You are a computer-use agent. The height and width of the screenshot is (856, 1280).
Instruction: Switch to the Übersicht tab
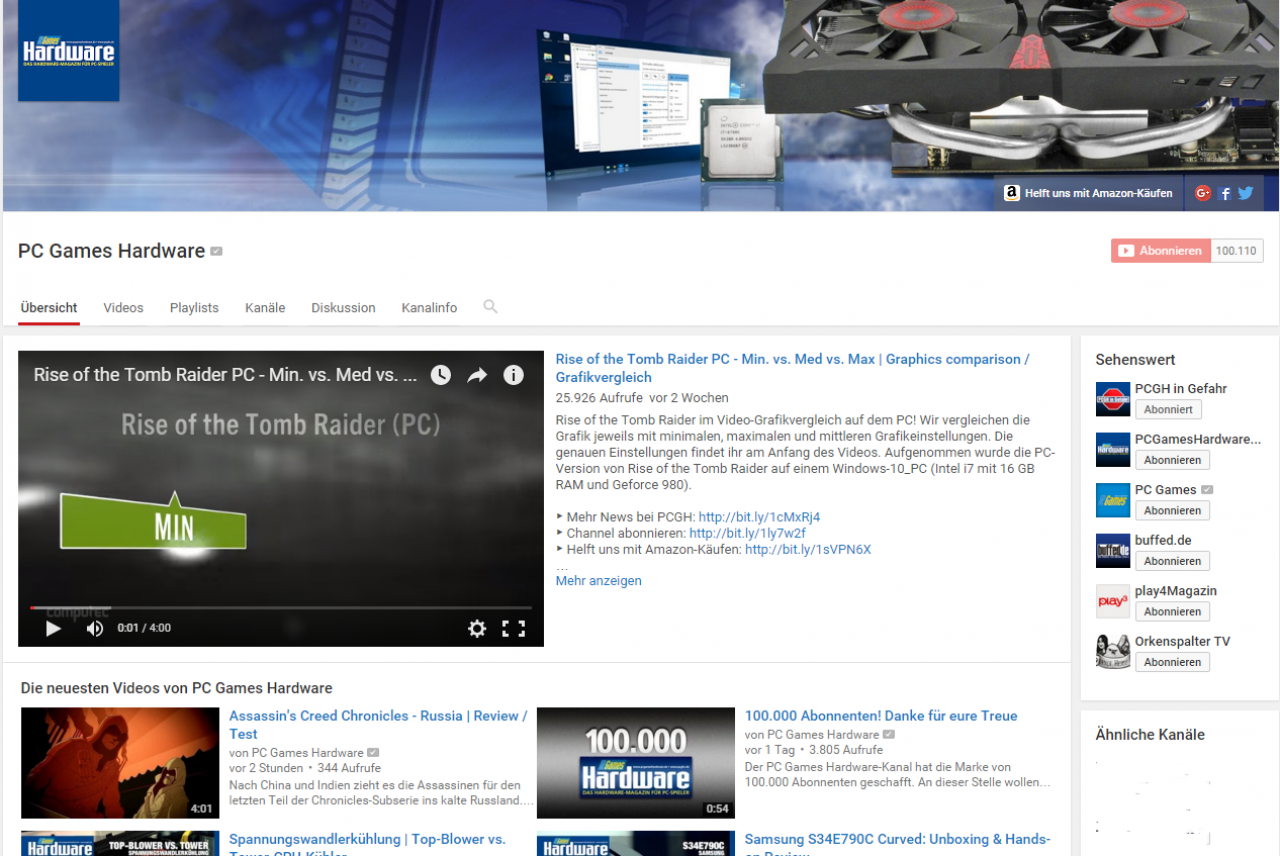pos(49,308)
